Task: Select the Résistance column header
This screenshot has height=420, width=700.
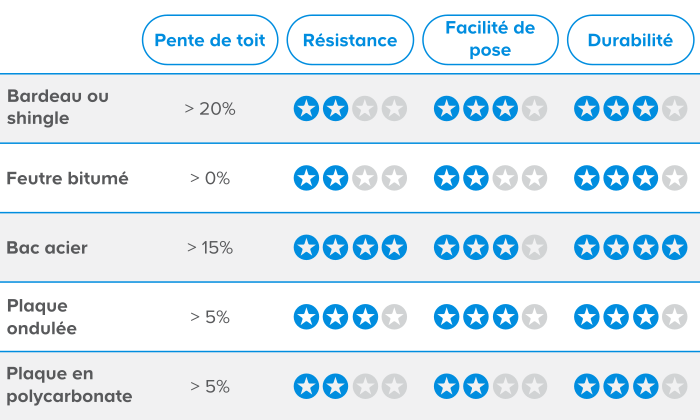Action: 350,40
